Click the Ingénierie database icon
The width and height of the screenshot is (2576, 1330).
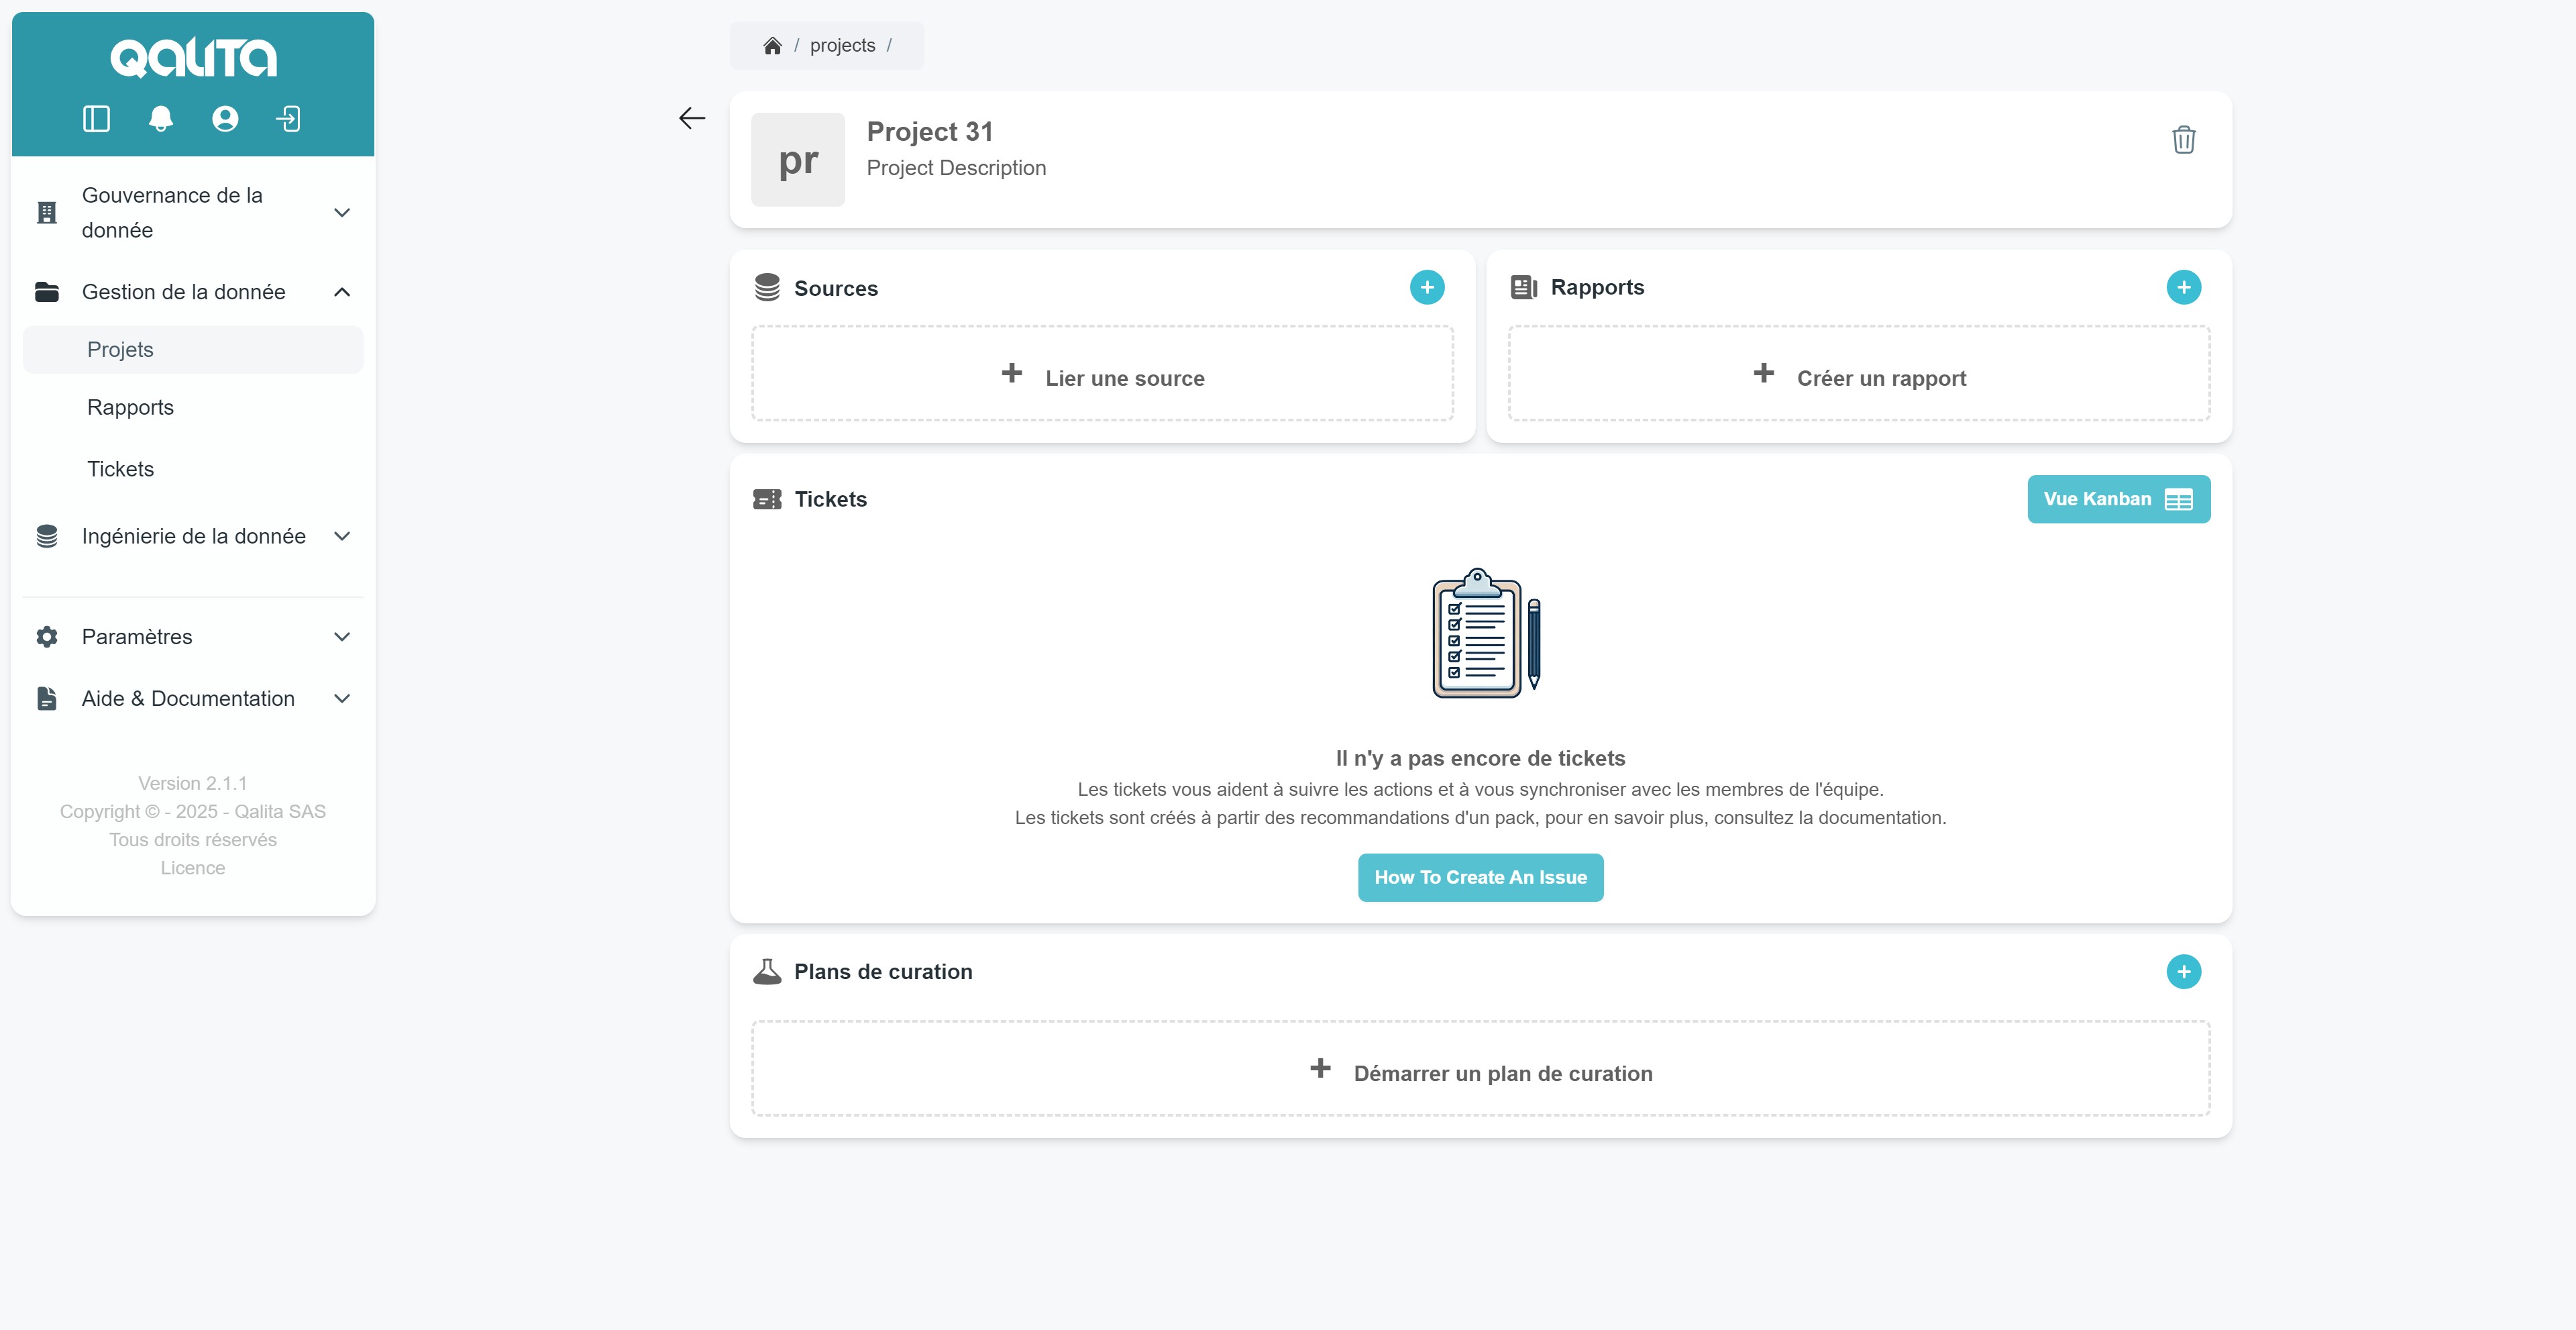[46, 536]
